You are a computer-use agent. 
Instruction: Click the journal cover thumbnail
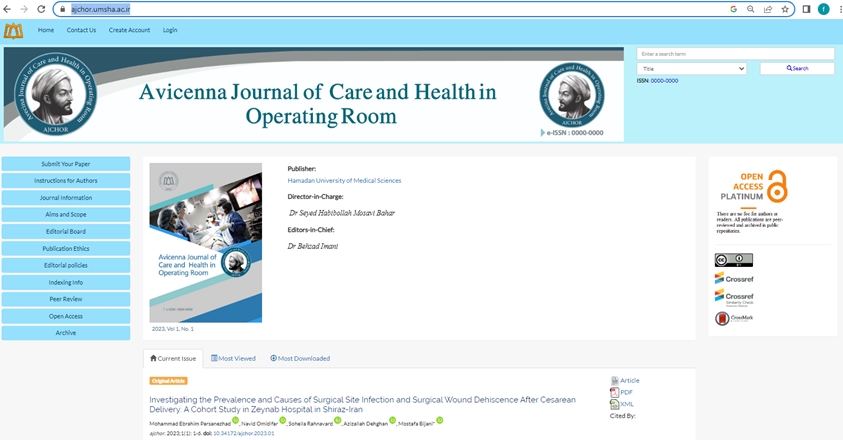point(205,243)
